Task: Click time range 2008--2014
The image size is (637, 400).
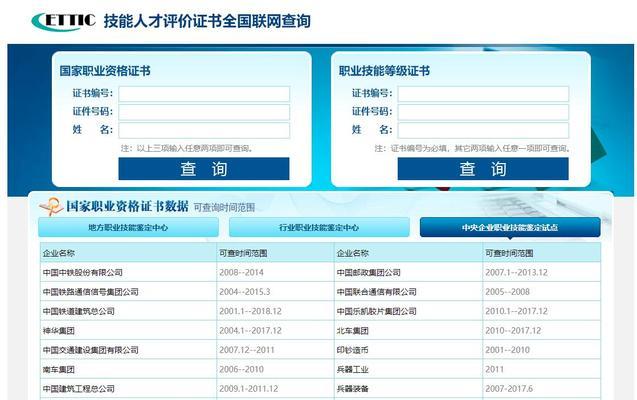Action: point(241,272)
